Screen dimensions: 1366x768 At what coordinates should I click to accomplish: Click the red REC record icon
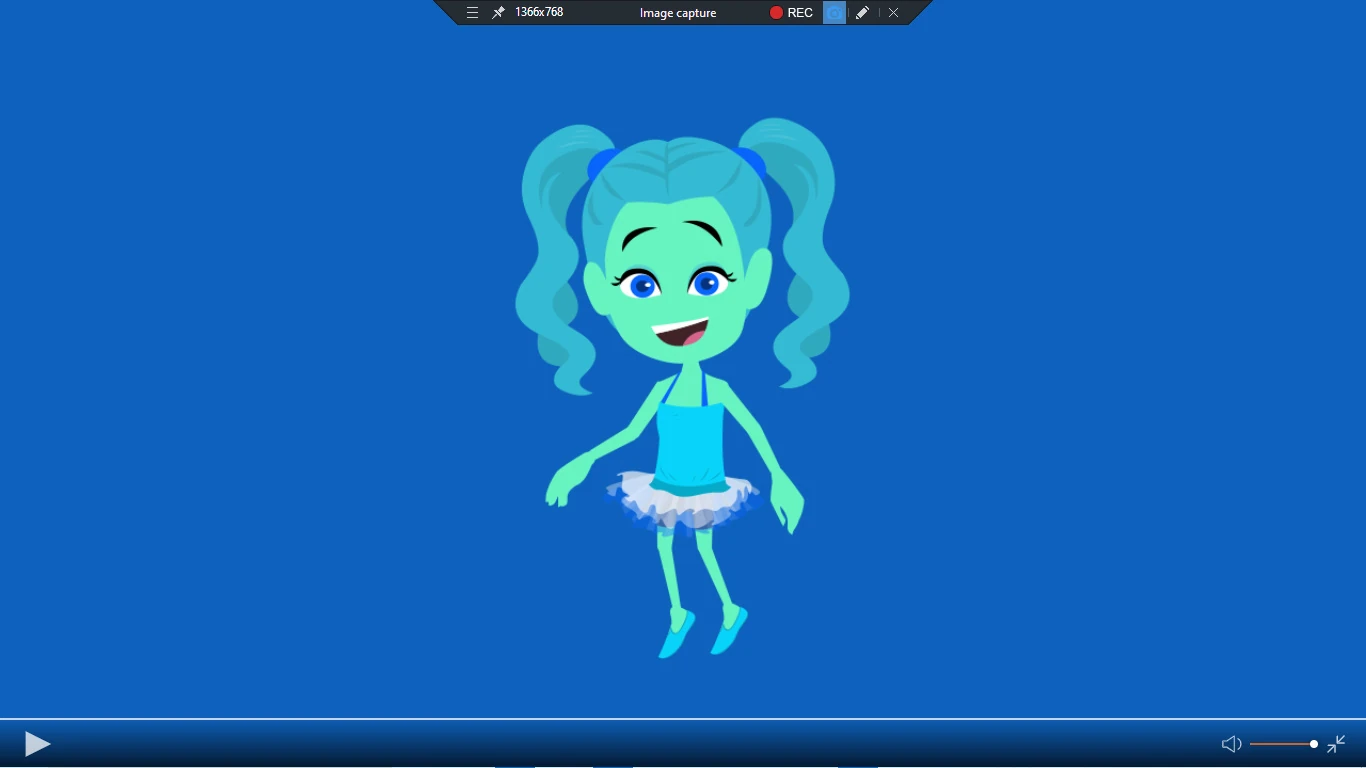[775, 12]
